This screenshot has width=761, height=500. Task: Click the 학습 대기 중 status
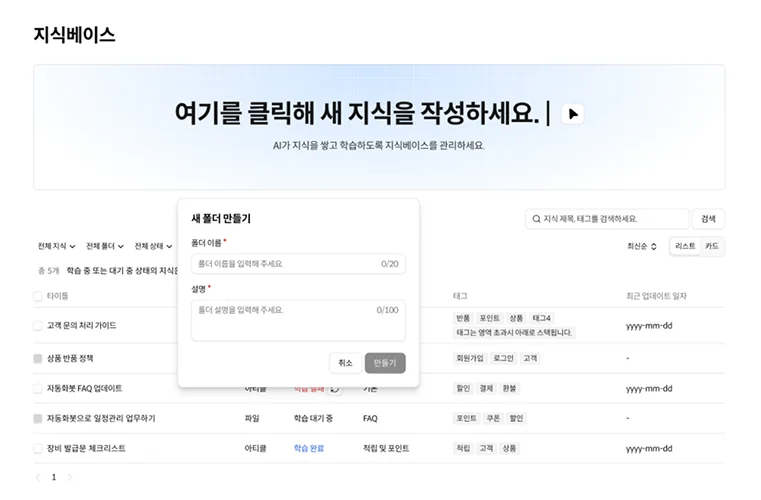click(313, 418)
